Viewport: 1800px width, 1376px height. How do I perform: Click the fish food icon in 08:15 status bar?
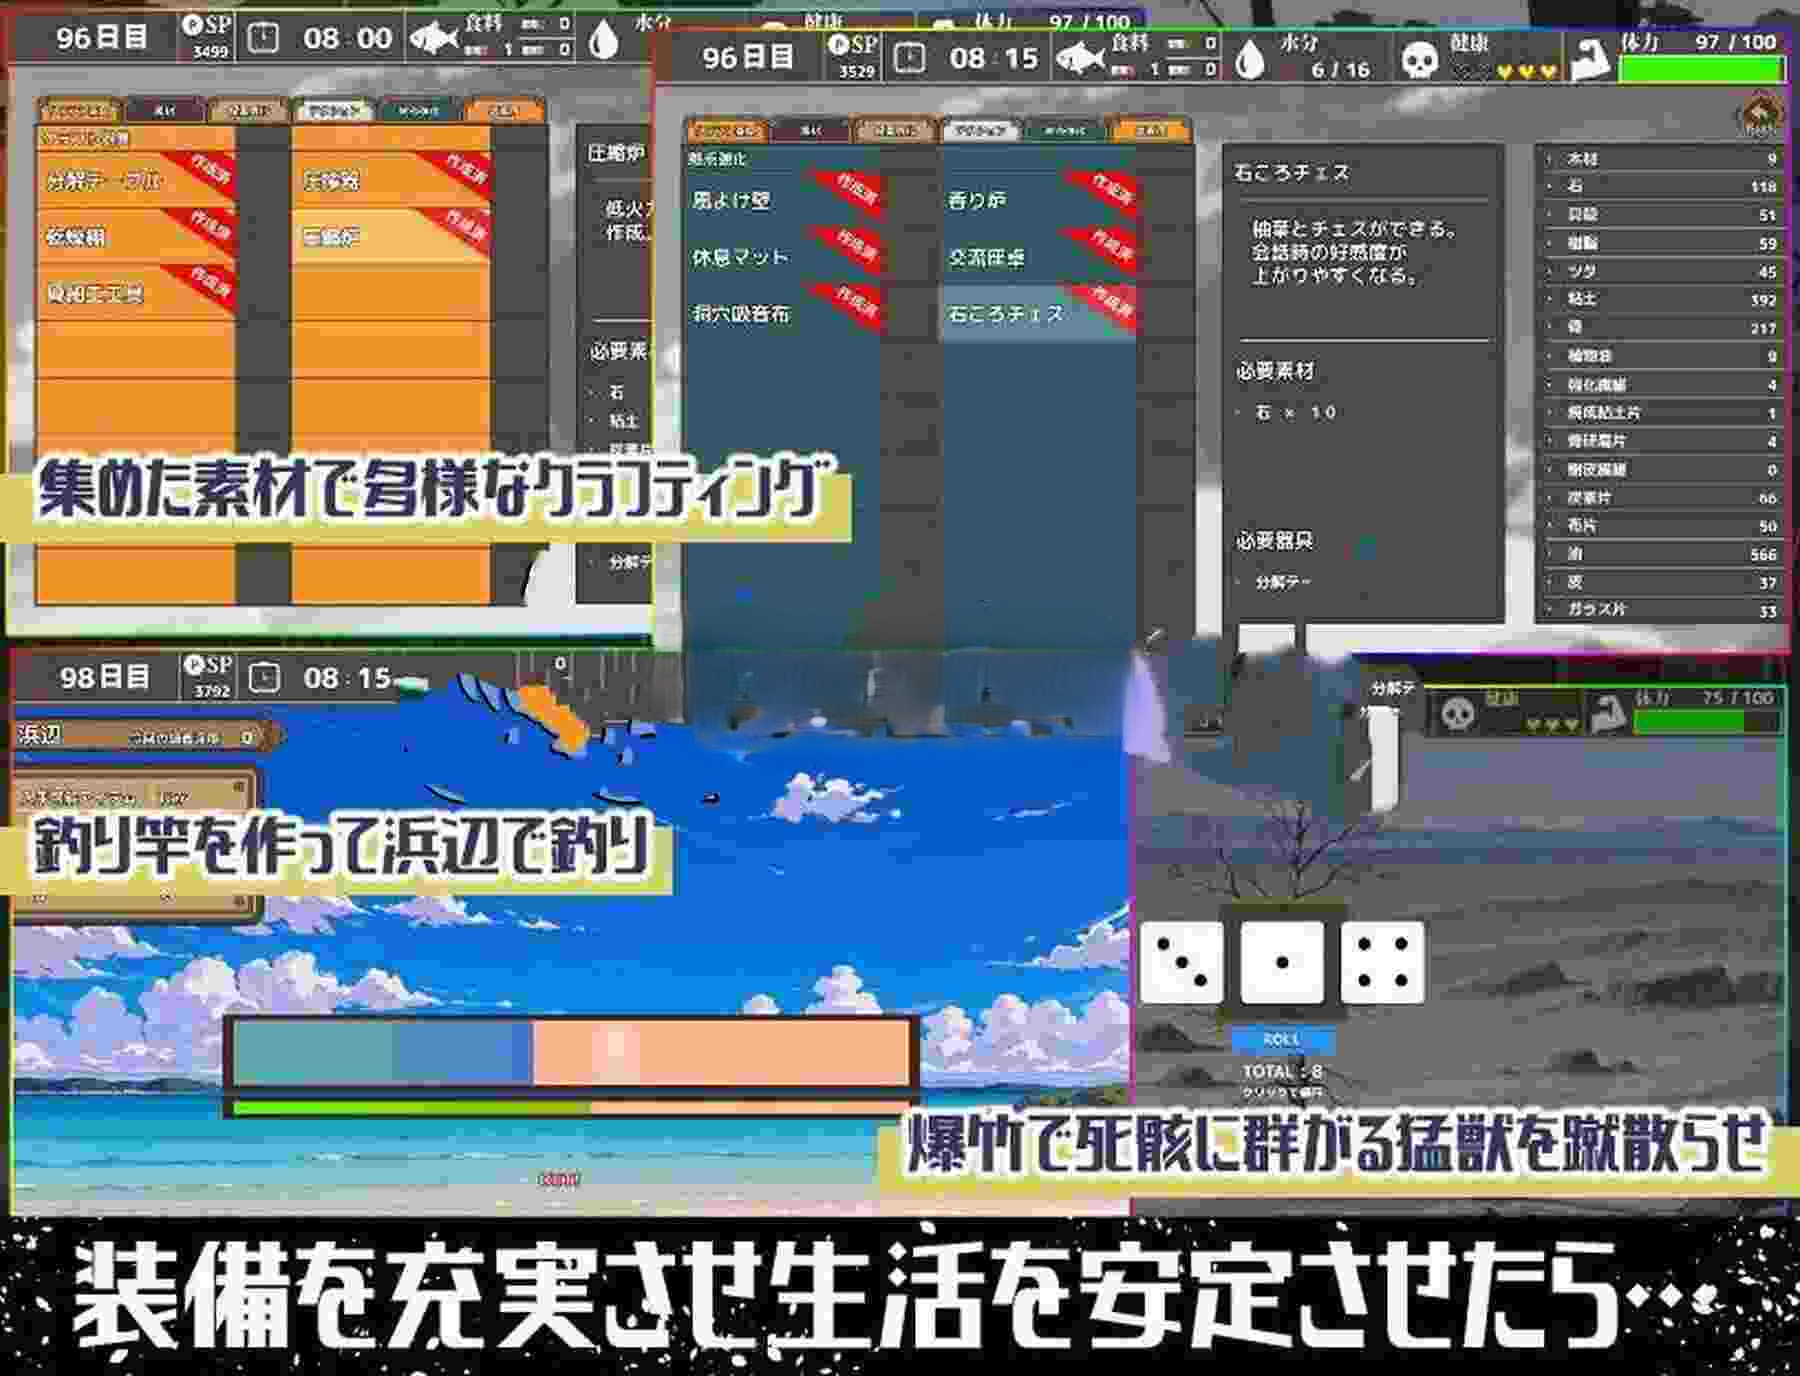pos(1082,58)
